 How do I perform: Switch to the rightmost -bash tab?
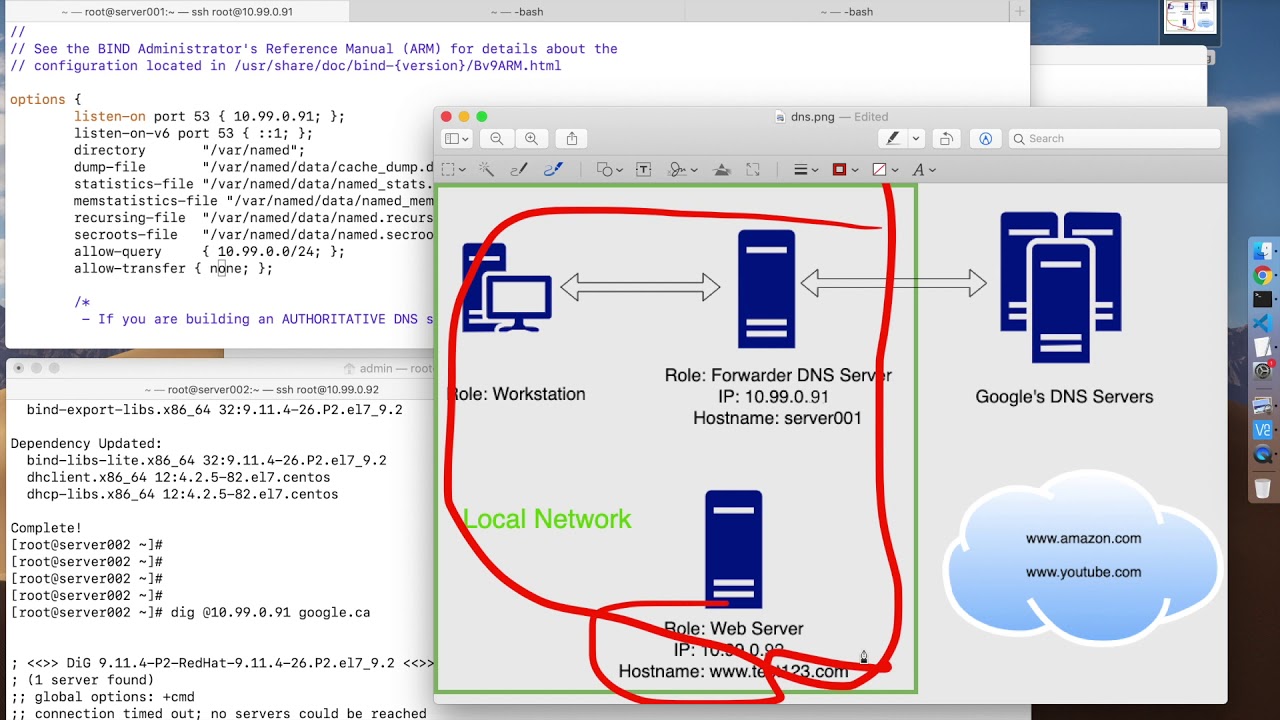[848, 12]
